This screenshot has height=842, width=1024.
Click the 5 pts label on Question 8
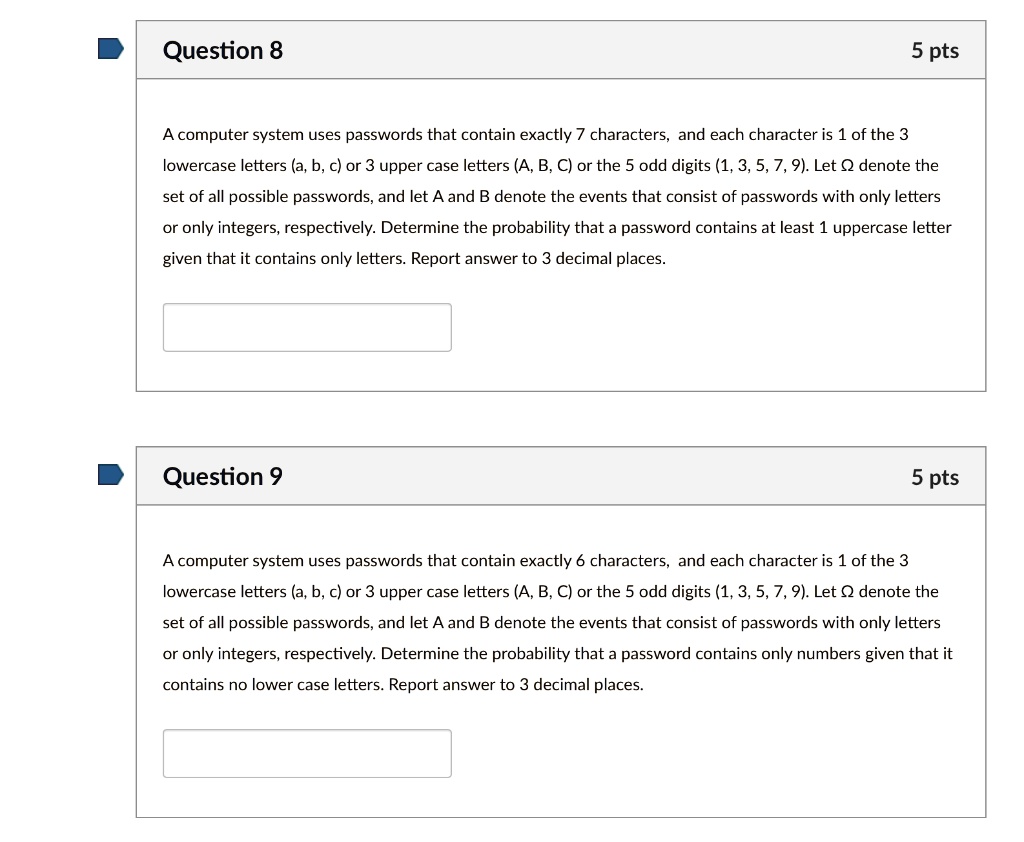coord(936,49)
